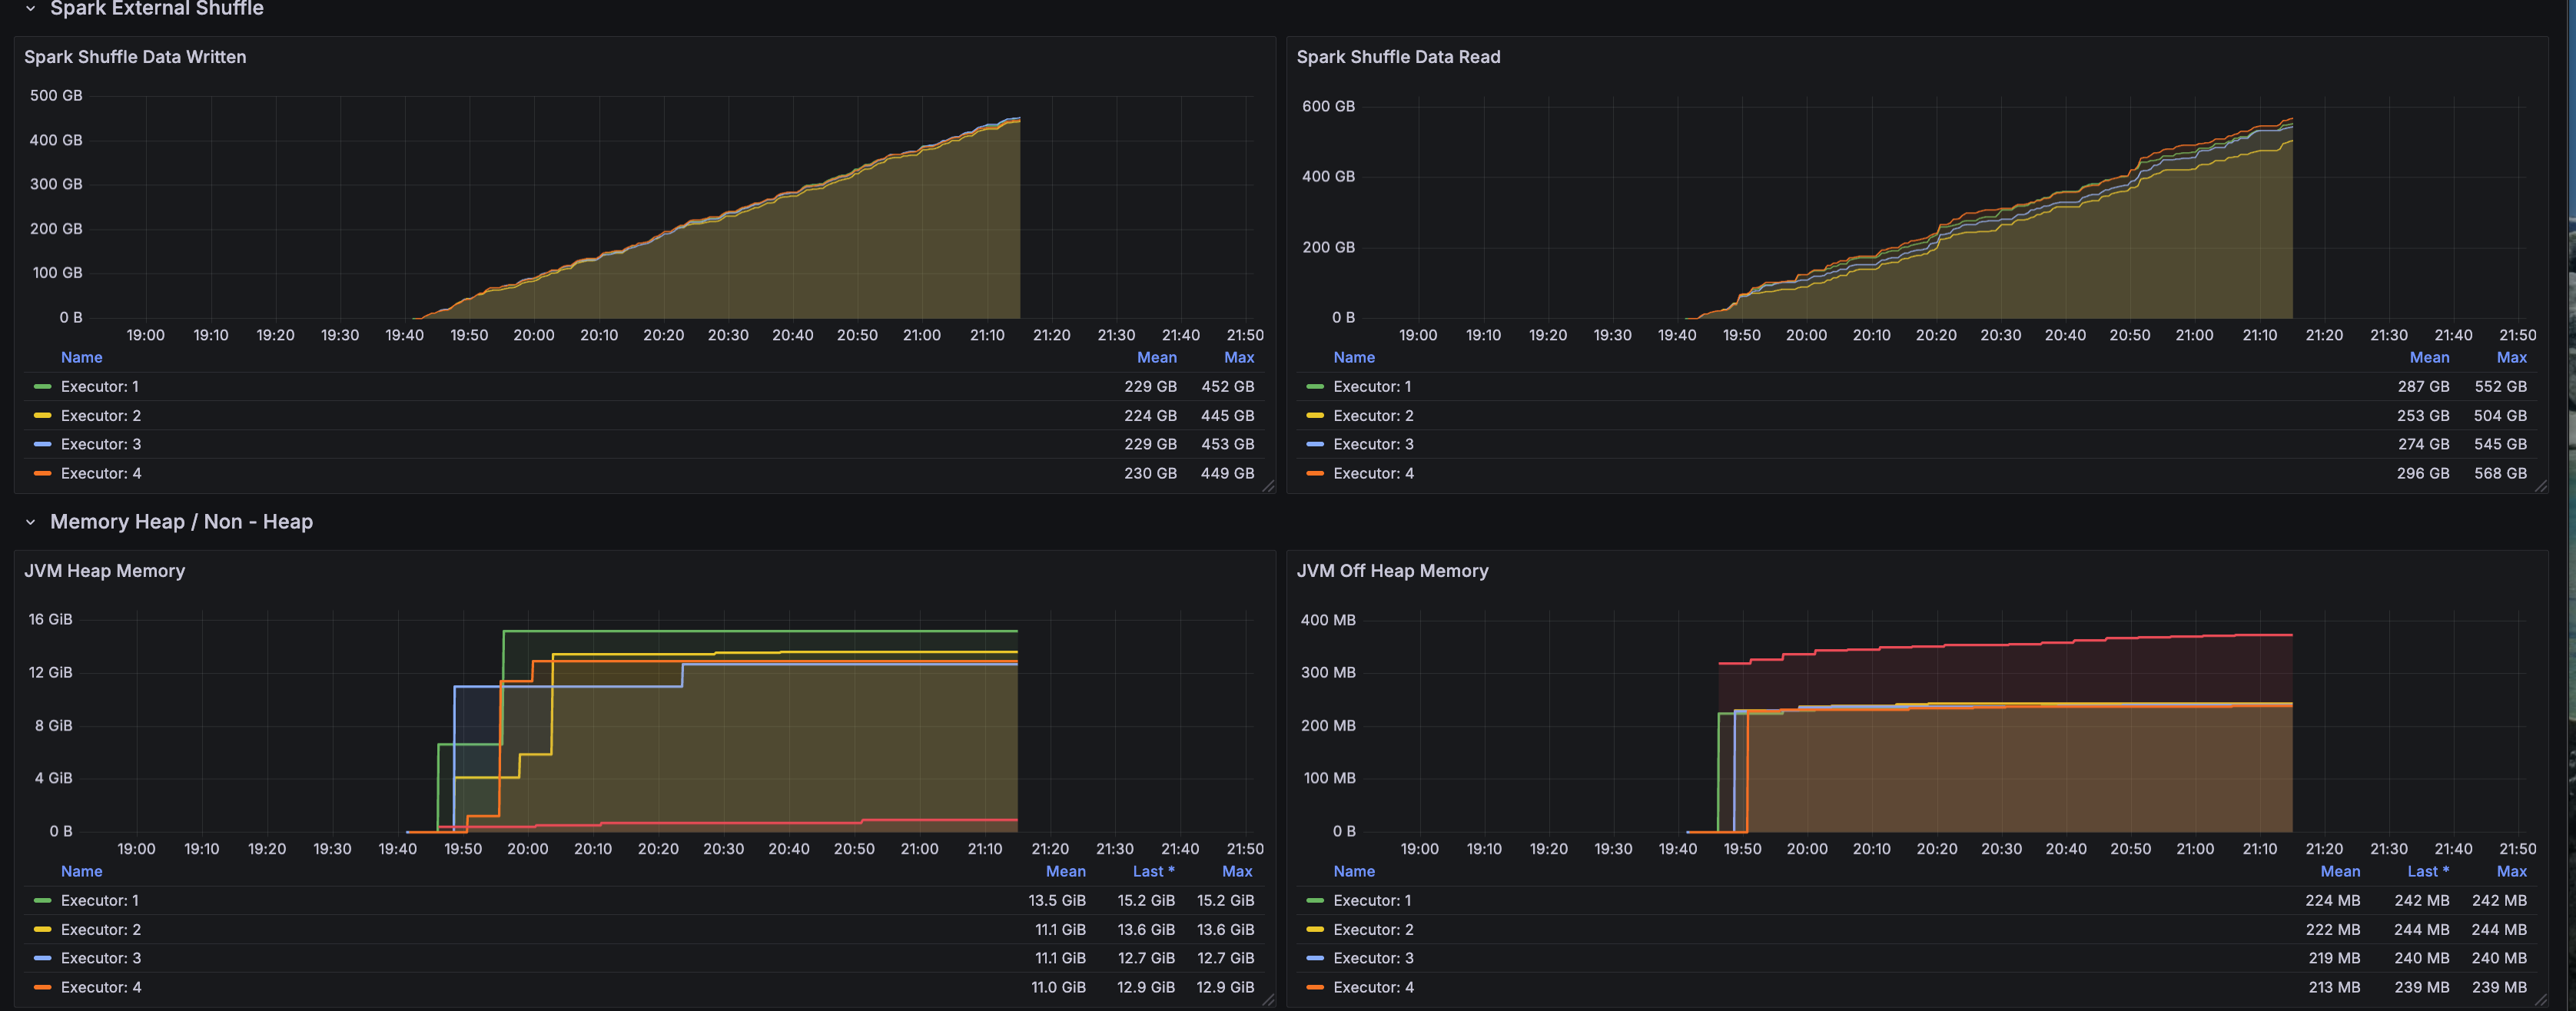Click resize handle of JVM Heap Memory panel
The height and width of the screenshot is (1011, 2576).
click(x=1268, y=1000)
